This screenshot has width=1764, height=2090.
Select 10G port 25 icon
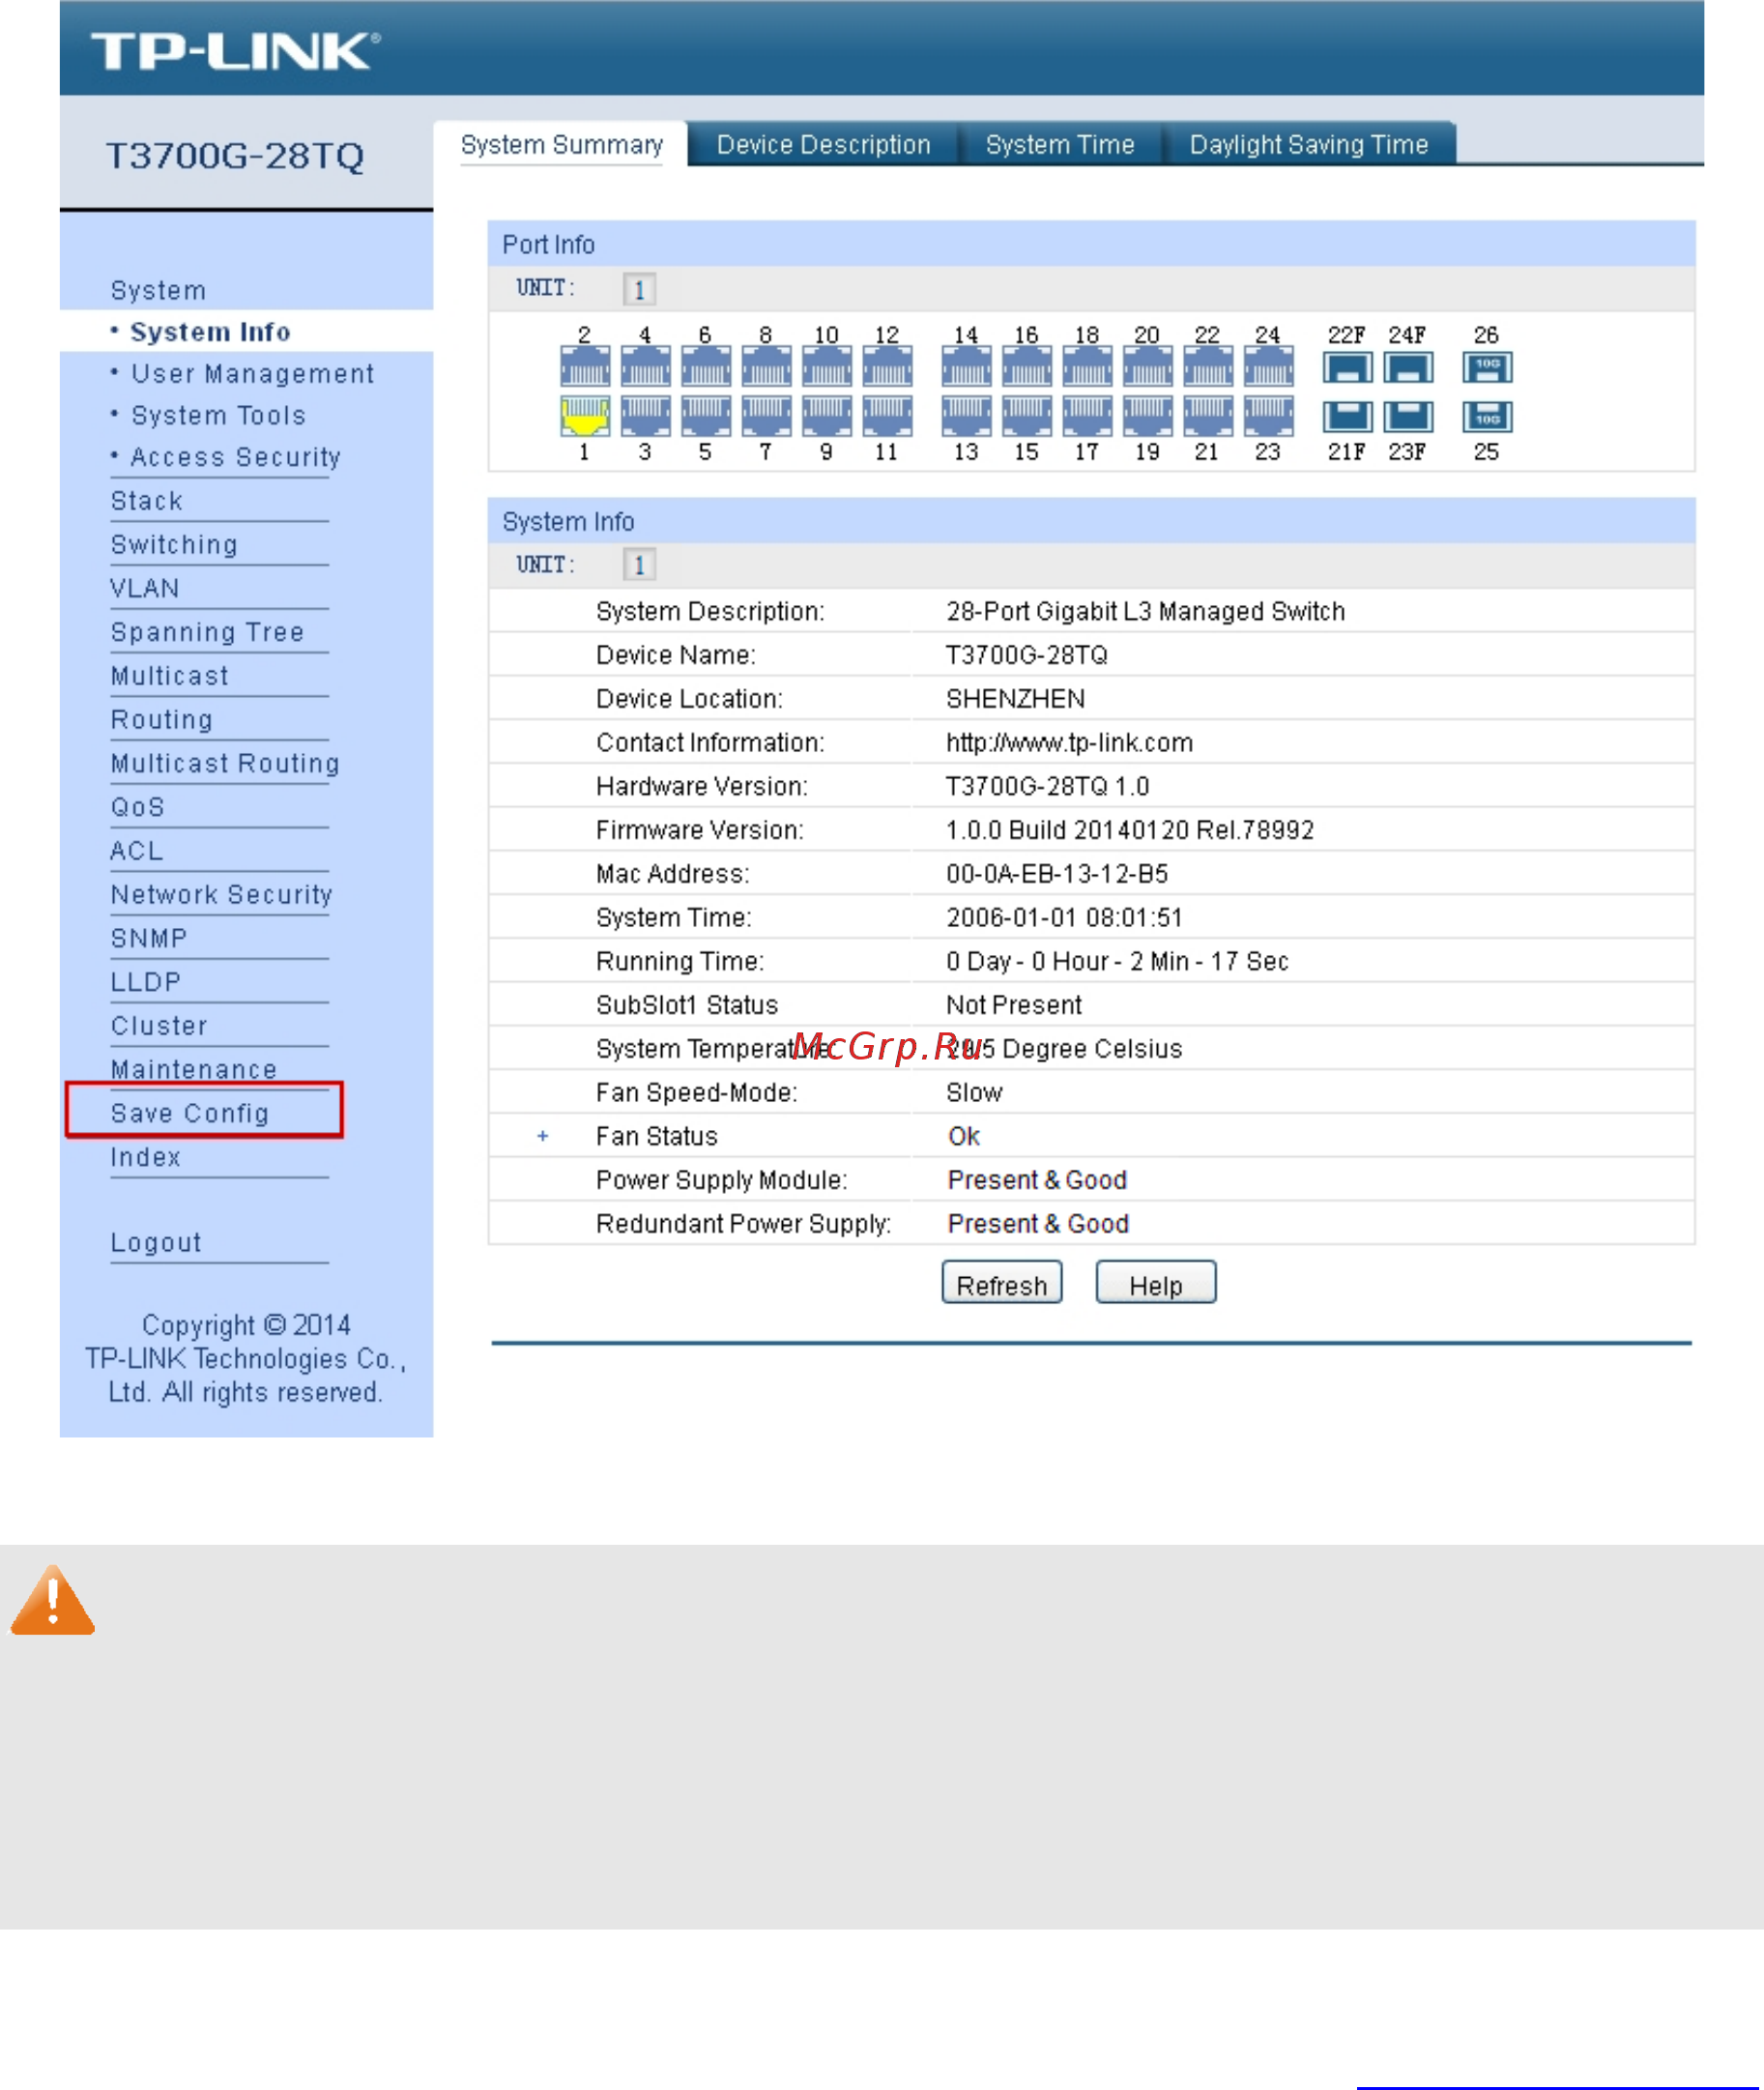coord(1487,416)
